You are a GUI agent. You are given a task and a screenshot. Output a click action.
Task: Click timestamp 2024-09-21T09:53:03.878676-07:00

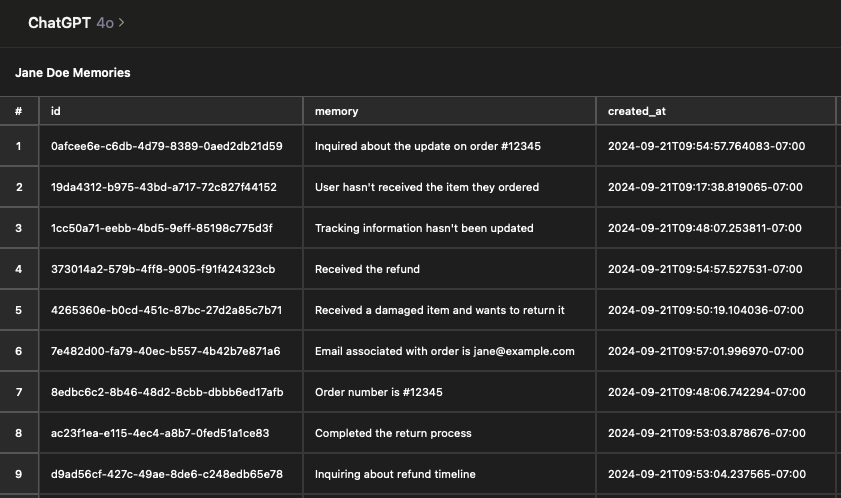click(x=706, y=433)
